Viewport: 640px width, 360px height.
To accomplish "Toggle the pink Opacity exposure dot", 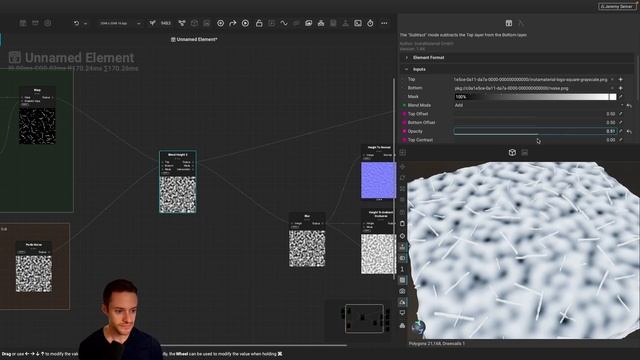I will click(404, 131).
